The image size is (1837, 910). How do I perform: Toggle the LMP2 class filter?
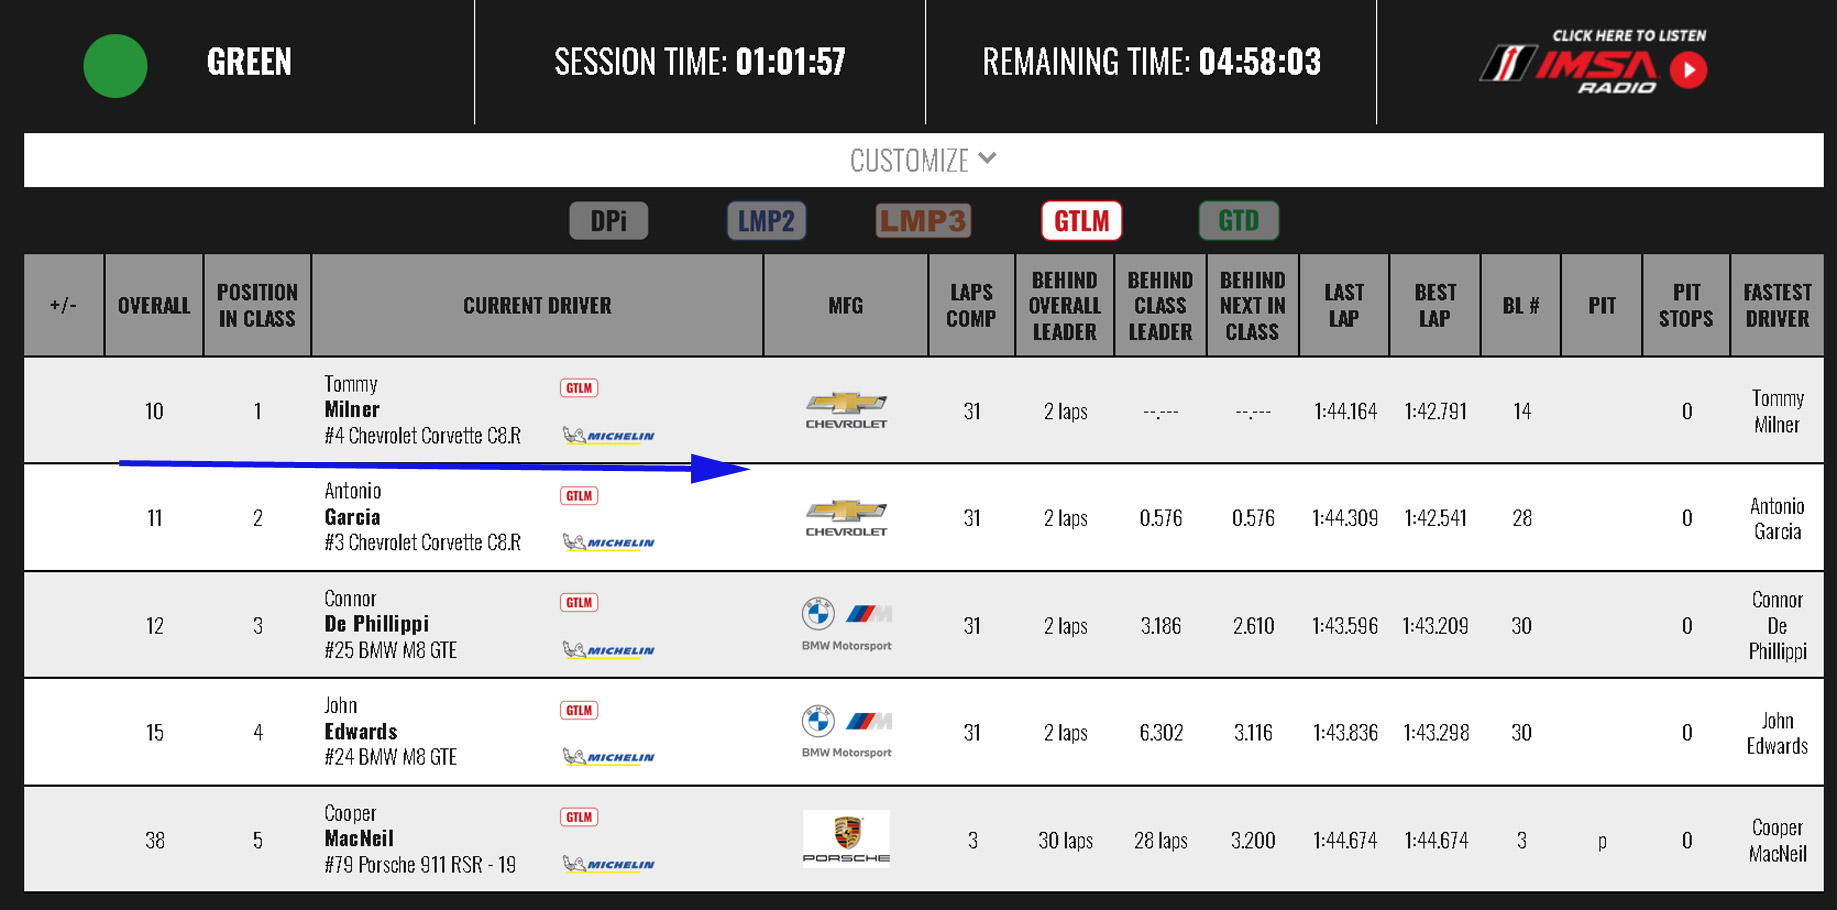[x=766, y=220]
